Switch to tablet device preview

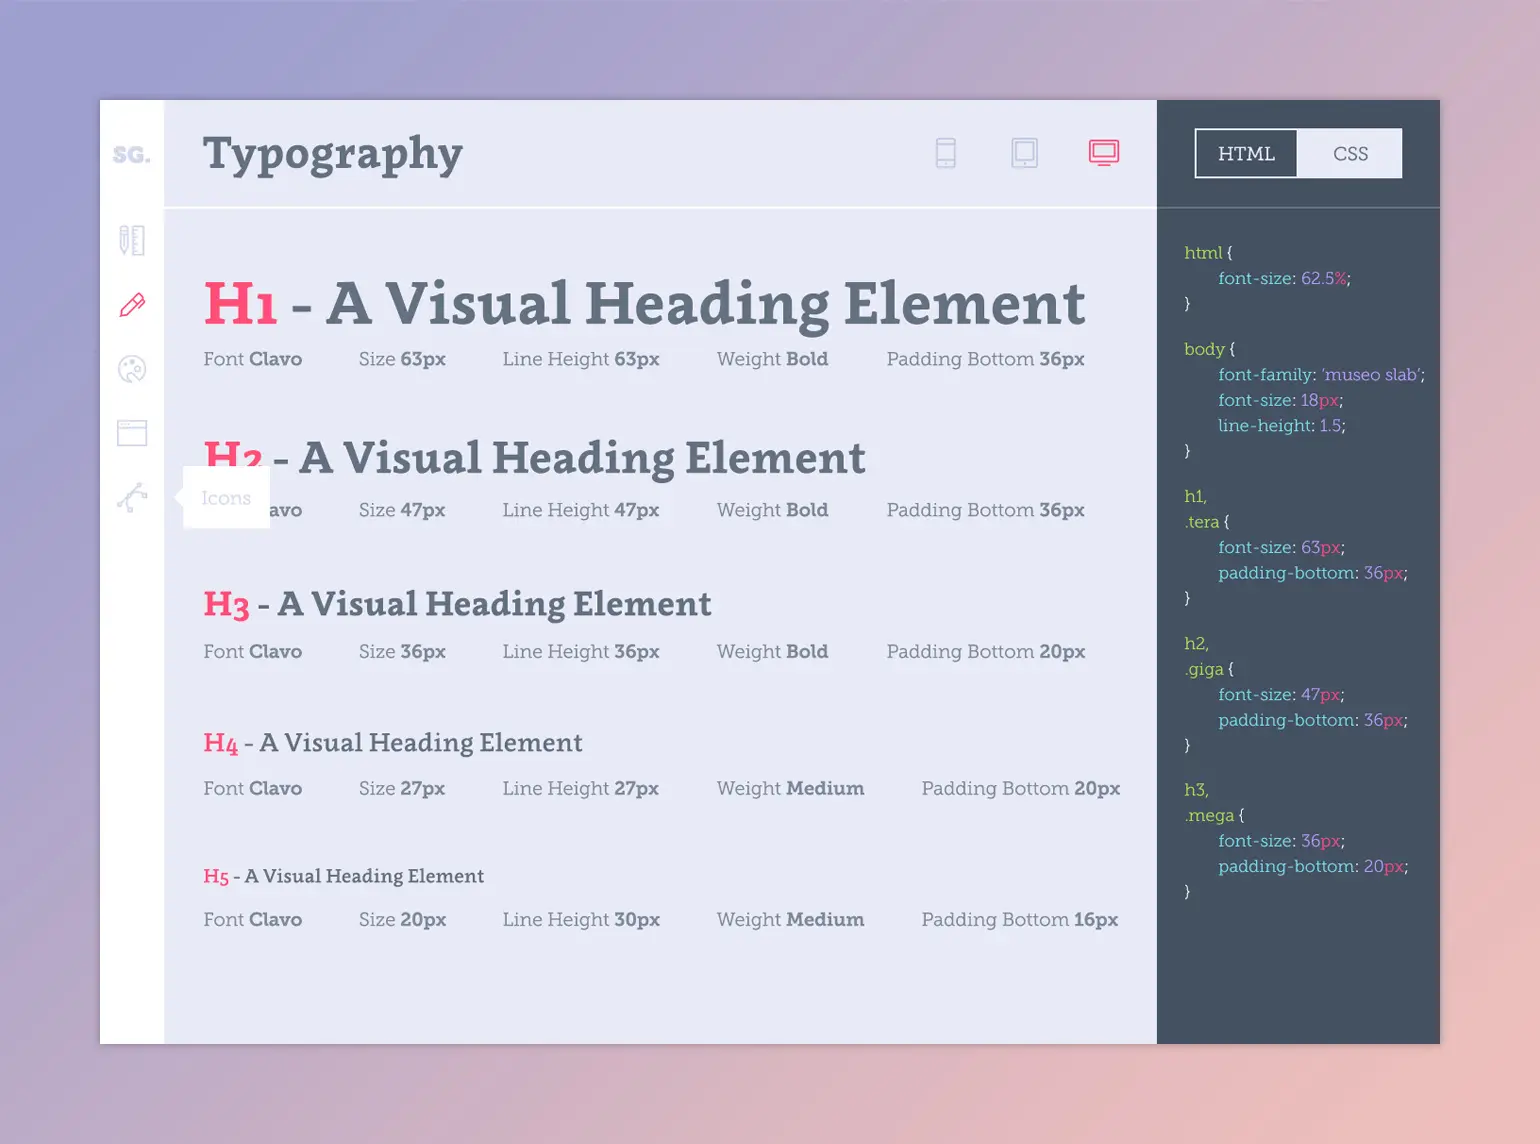point(1025,153)
